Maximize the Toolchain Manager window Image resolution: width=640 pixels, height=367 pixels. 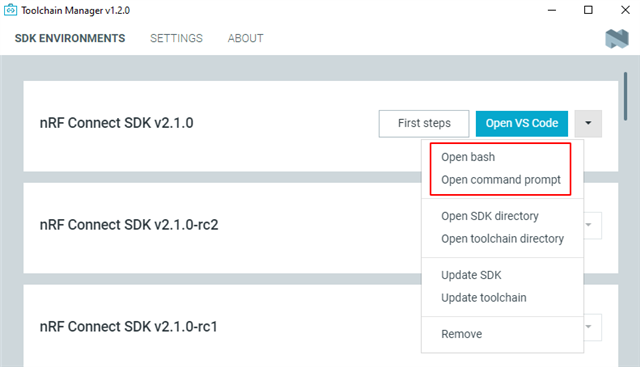pyautogui.click(x=588, y=10)
